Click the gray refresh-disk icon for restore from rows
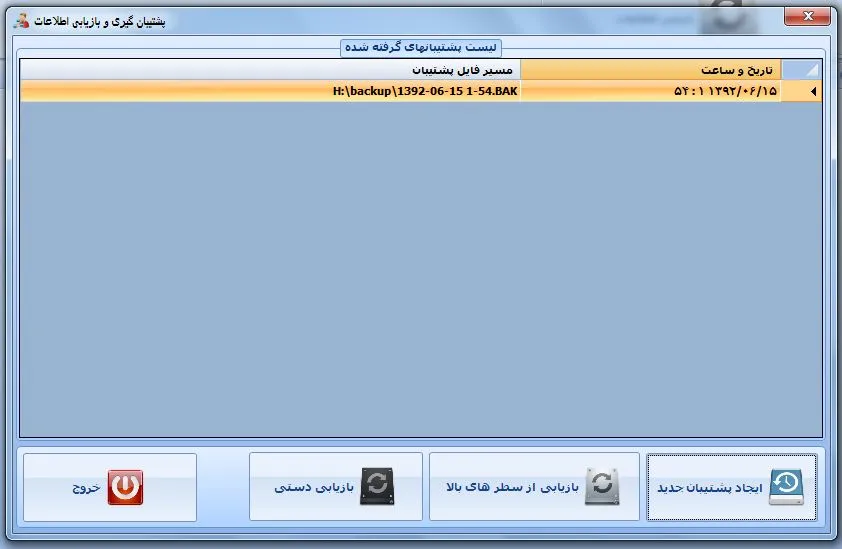This screenshot has height=549, width=842. [x=602, y=486]
